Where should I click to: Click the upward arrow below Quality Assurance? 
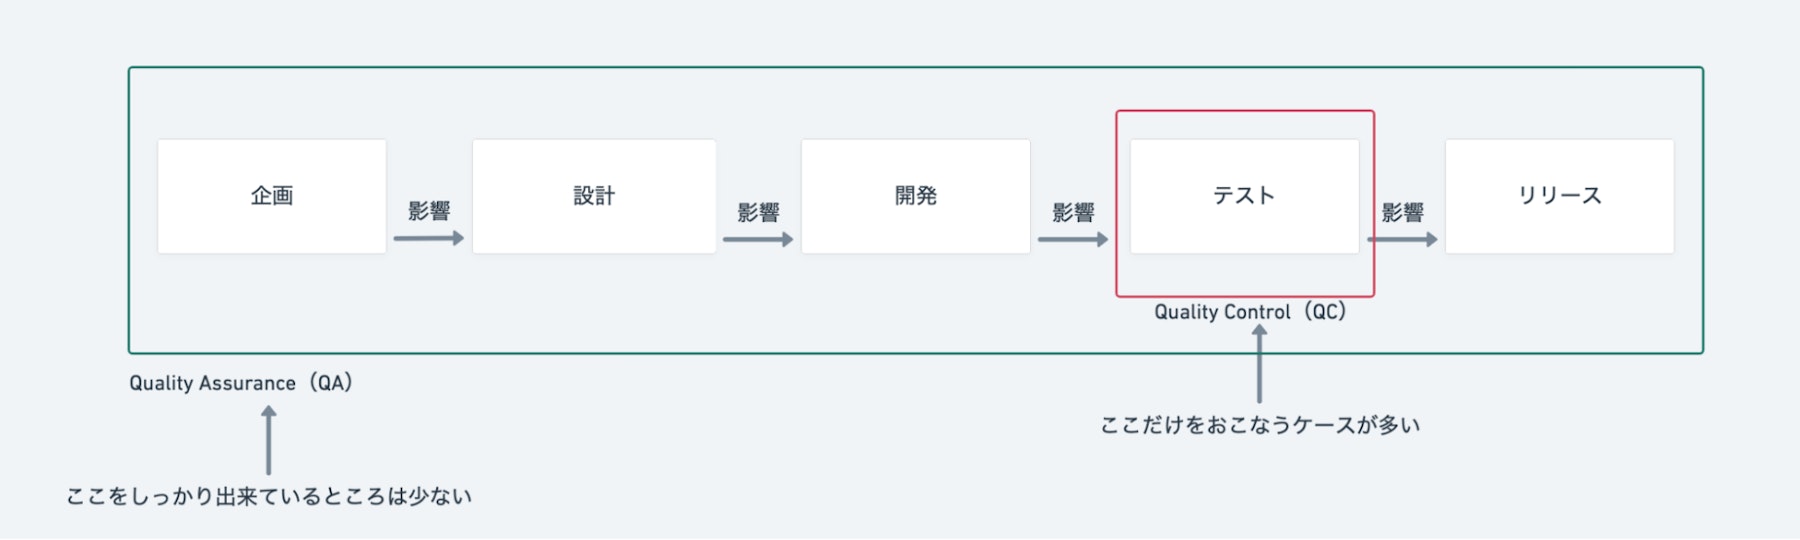[268, 440]
